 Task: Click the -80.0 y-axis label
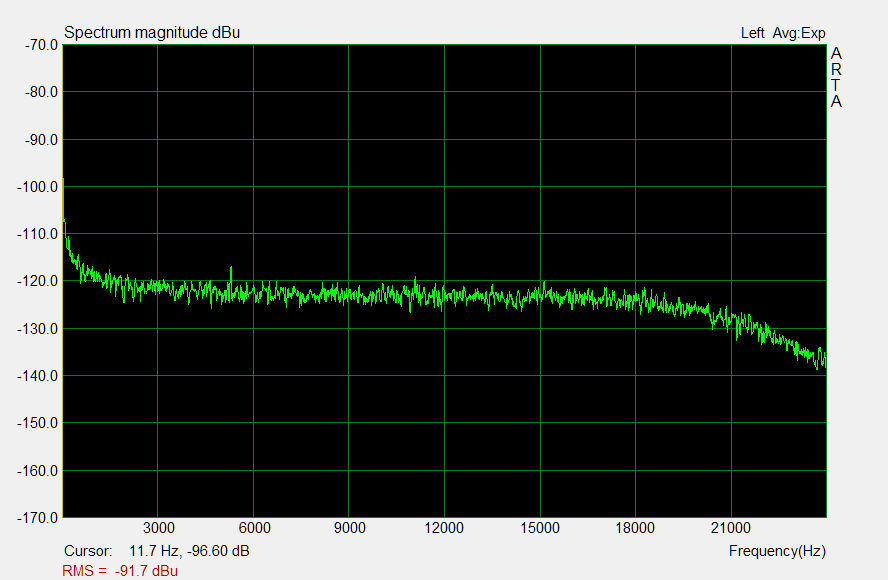point(41,92)
